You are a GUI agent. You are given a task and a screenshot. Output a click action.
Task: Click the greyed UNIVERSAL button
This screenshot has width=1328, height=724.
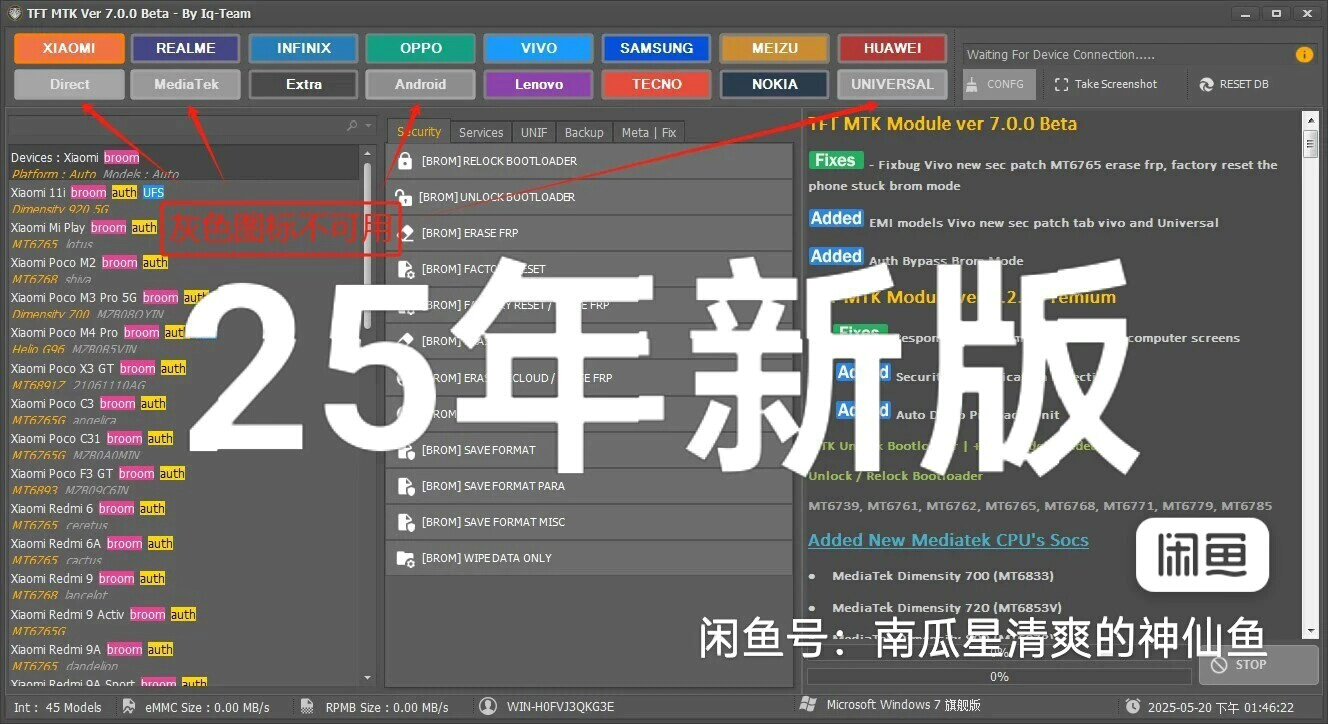(892, 84)
